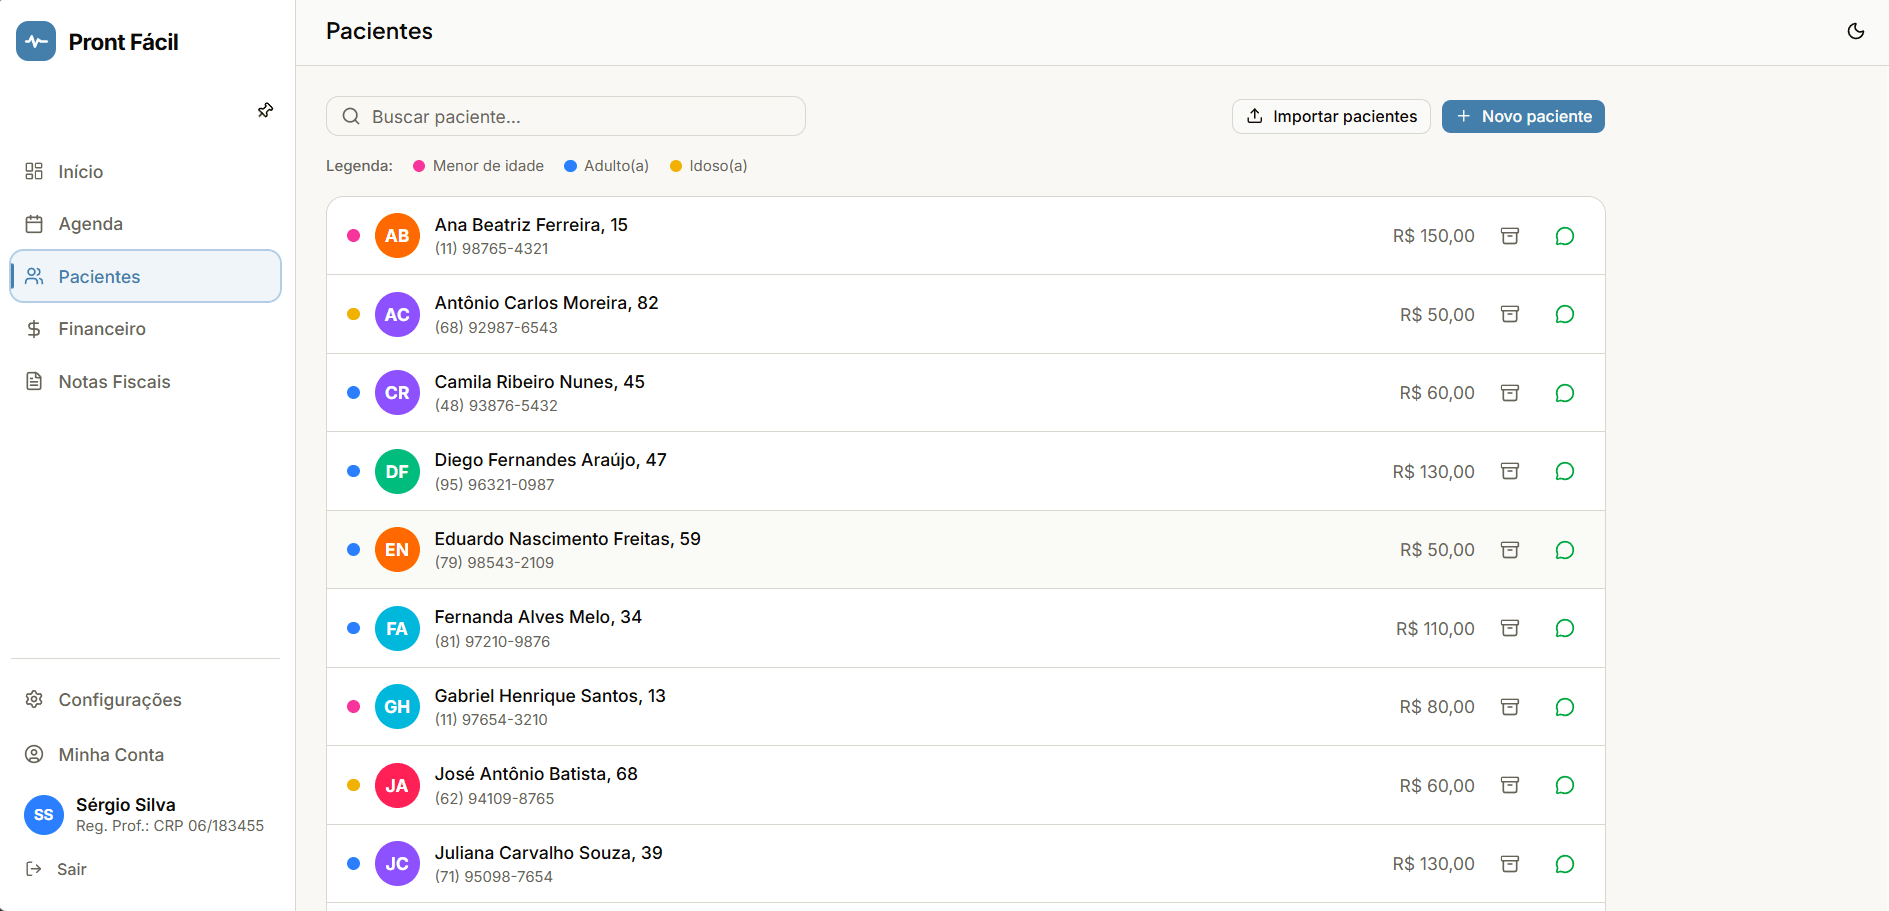Click the AC avatar of Antônio Carlos
This screenshot has width=1889, height=911.
pyautogui.click(x=397, y=314)
